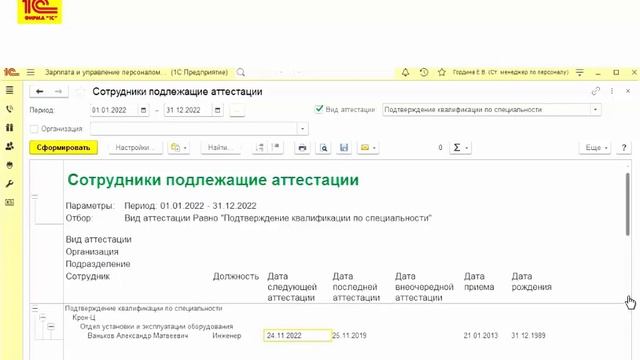This screenshot has height=360, width=640.
Task: Click the period selection ellipsis button
Action: pos(237,110)
